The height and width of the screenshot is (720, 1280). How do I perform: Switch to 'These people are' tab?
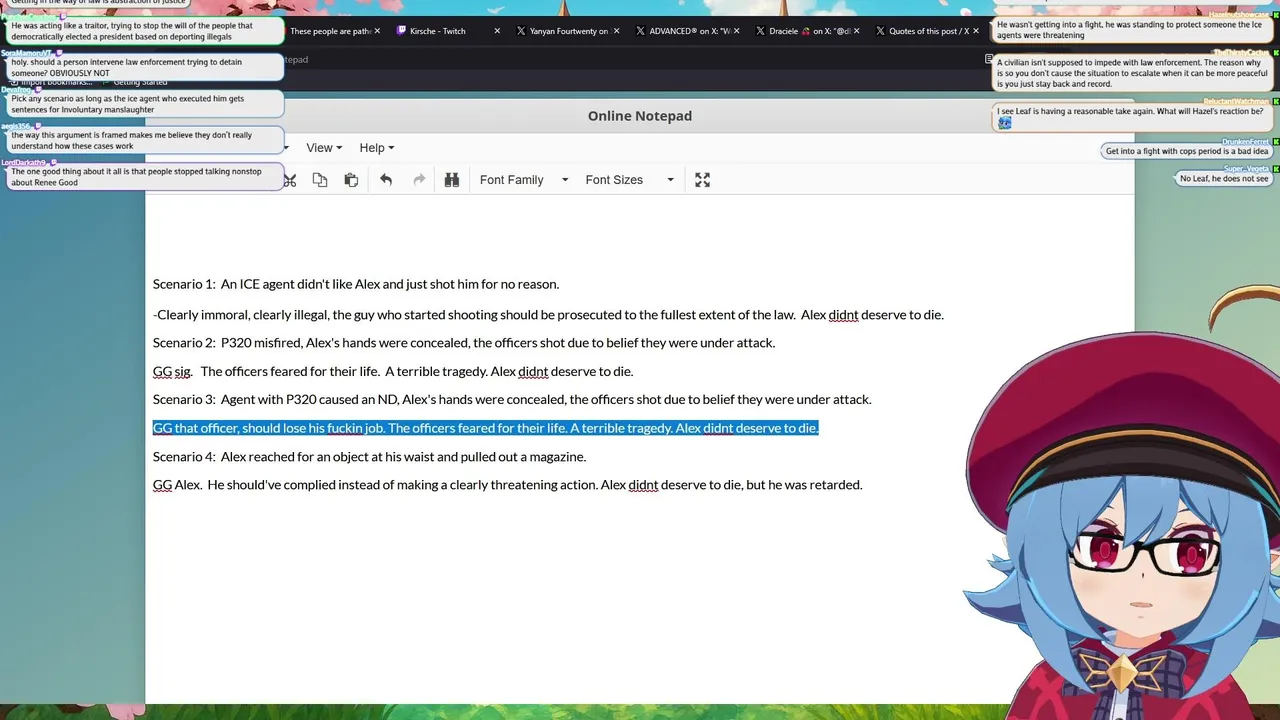(330, 31)
